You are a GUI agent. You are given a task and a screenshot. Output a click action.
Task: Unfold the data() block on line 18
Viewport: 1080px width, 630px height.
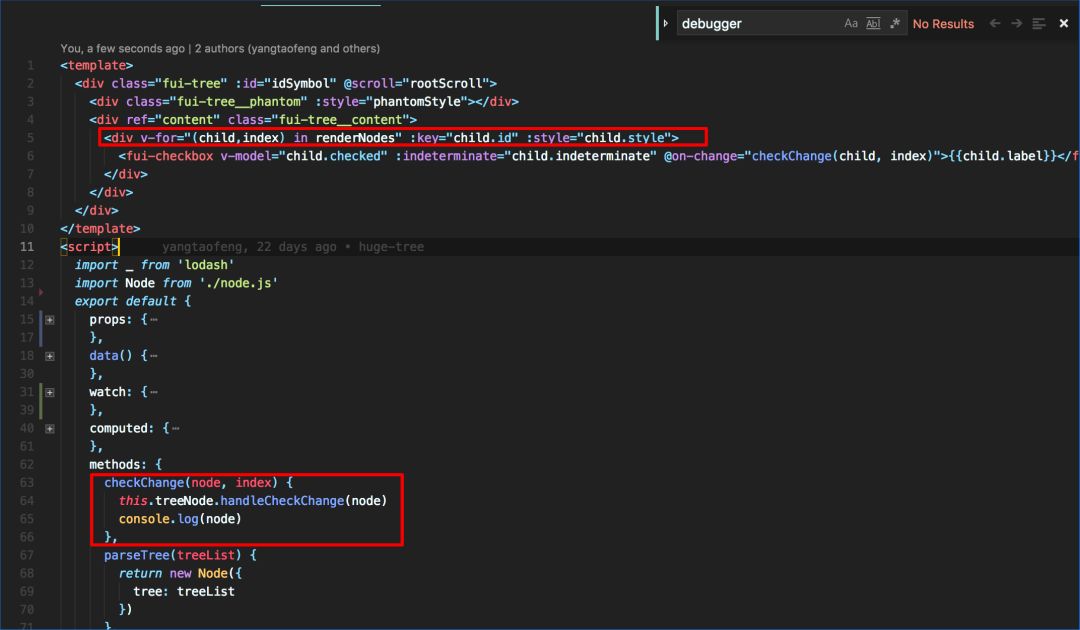[49, 355]
